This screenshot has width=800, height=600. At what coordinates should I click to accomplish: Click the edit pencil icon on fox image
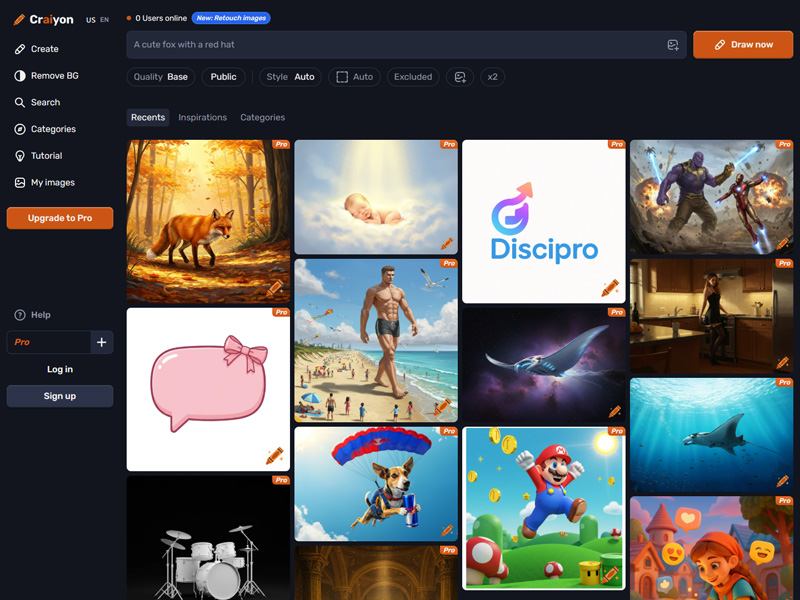click(275, 288)
